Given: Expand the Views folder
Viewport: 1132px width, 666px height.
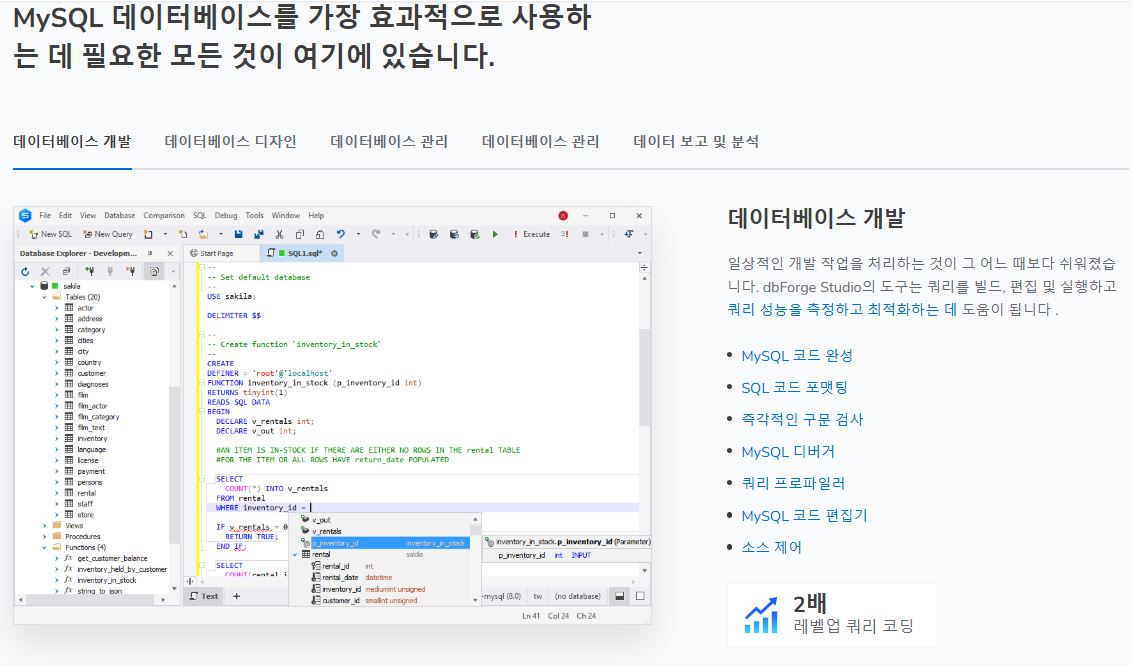Looking at the screenshot, I should coord(45,525).
